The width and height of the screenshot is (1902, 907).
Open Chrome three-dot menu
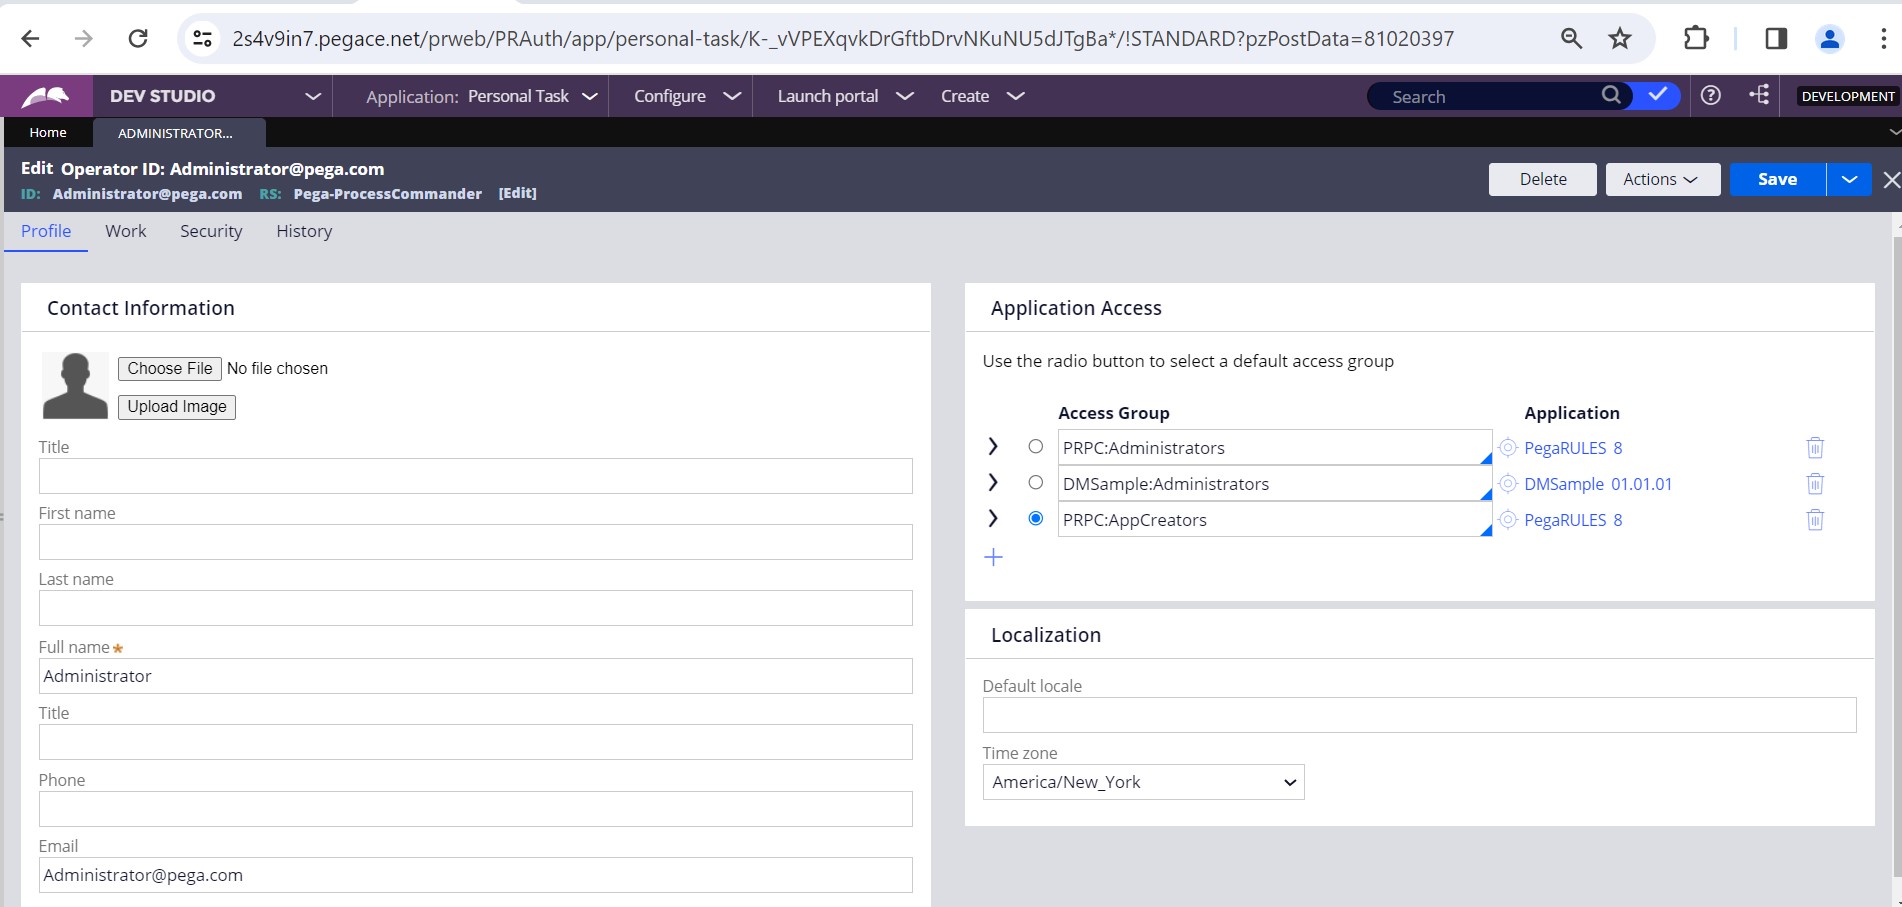pyautogui.click(x=1883, y=39)
